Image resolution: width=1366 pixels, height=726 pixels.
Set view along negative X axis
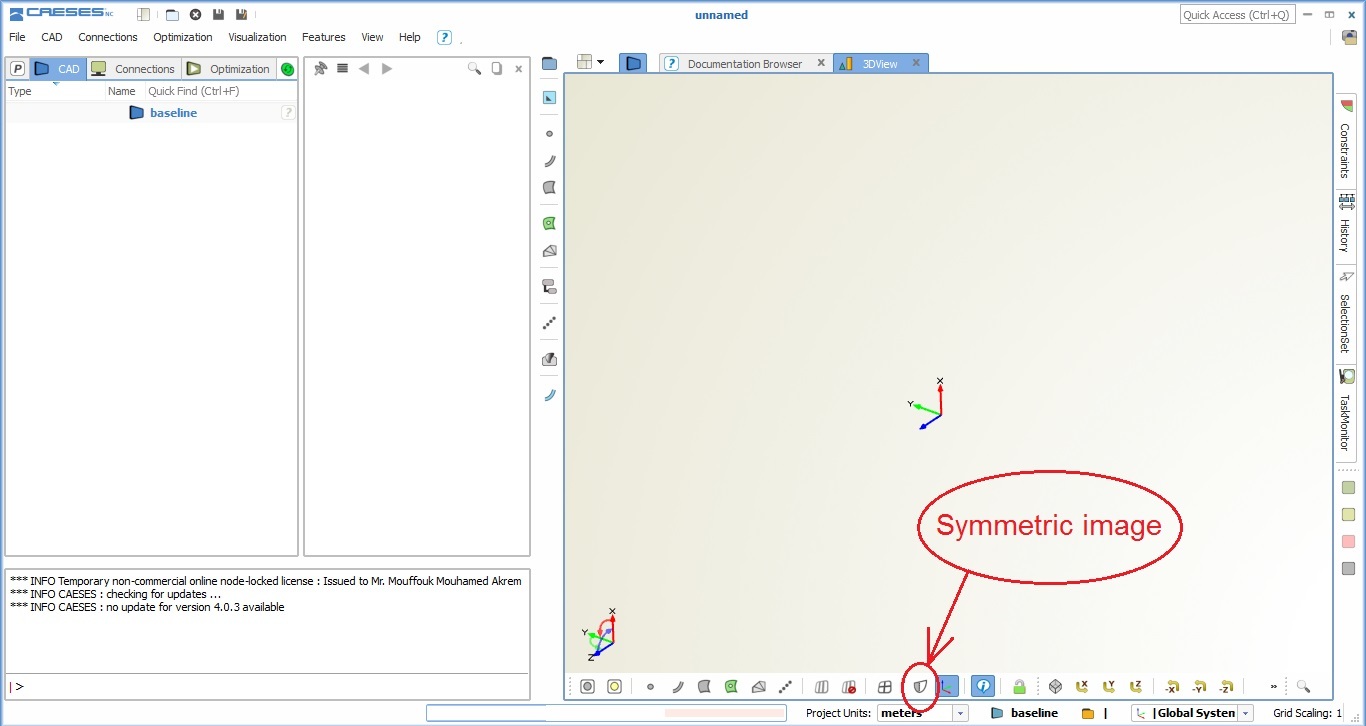(1172, 687)
